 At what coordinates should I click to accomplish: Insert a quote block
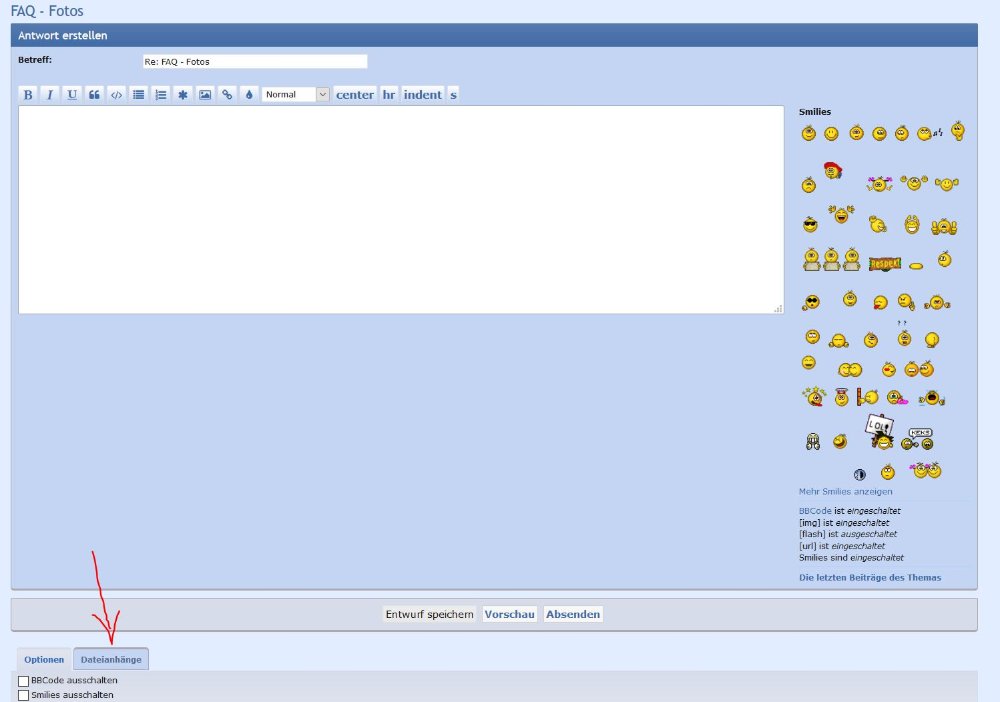[x=94, y=95]
